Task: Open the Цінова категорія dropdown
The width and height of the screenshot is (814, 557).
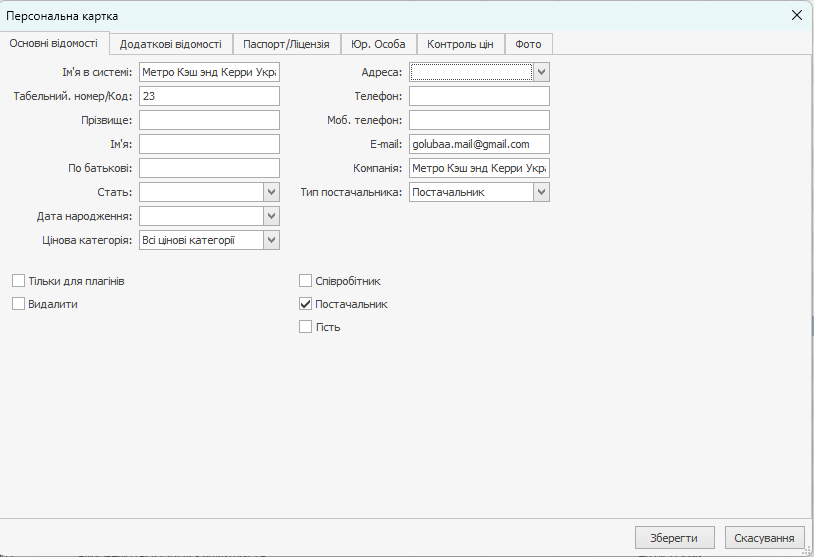Action: click(271, 240)
